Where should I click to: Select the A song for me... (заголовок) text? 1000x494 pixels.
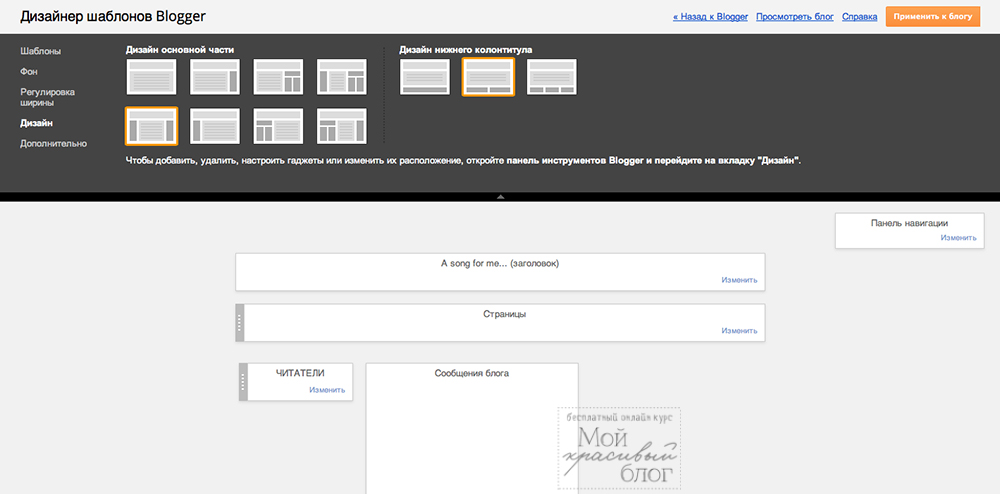pyautogui.click(x=500, y=263)
